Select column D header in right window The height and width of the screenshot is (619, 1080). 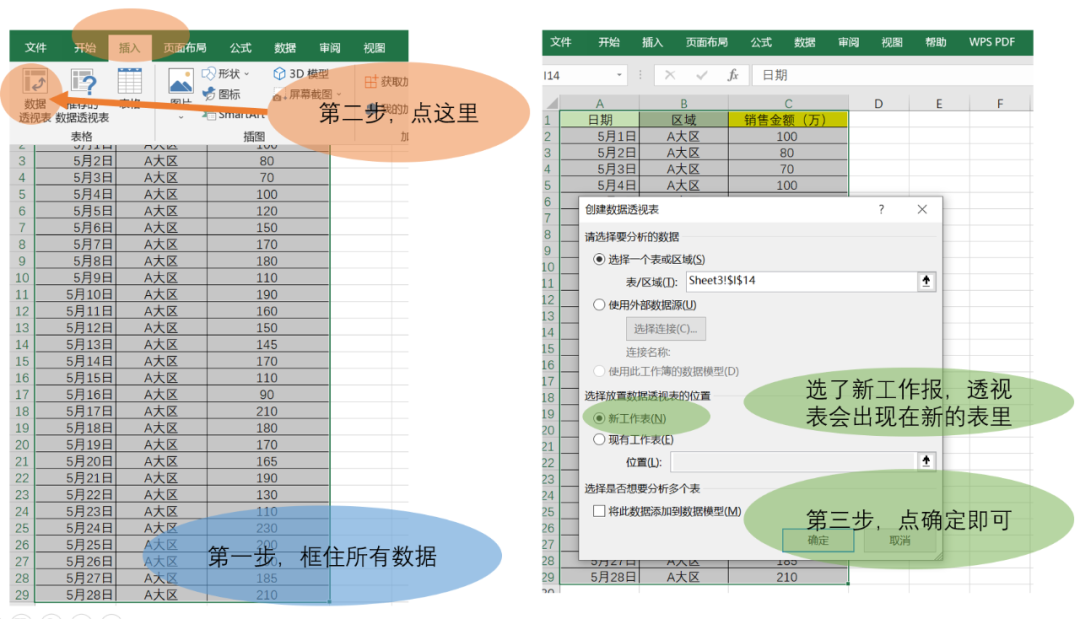[878, 103]
